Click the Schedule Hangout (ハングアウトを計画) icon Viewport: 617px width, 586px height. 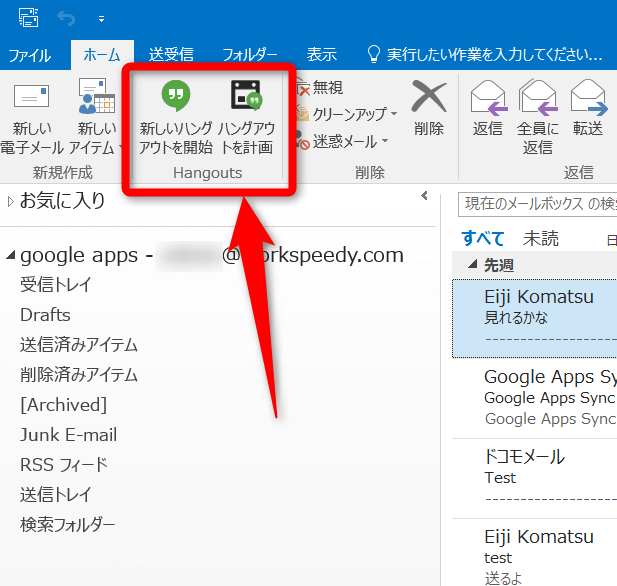click(246, 112)
